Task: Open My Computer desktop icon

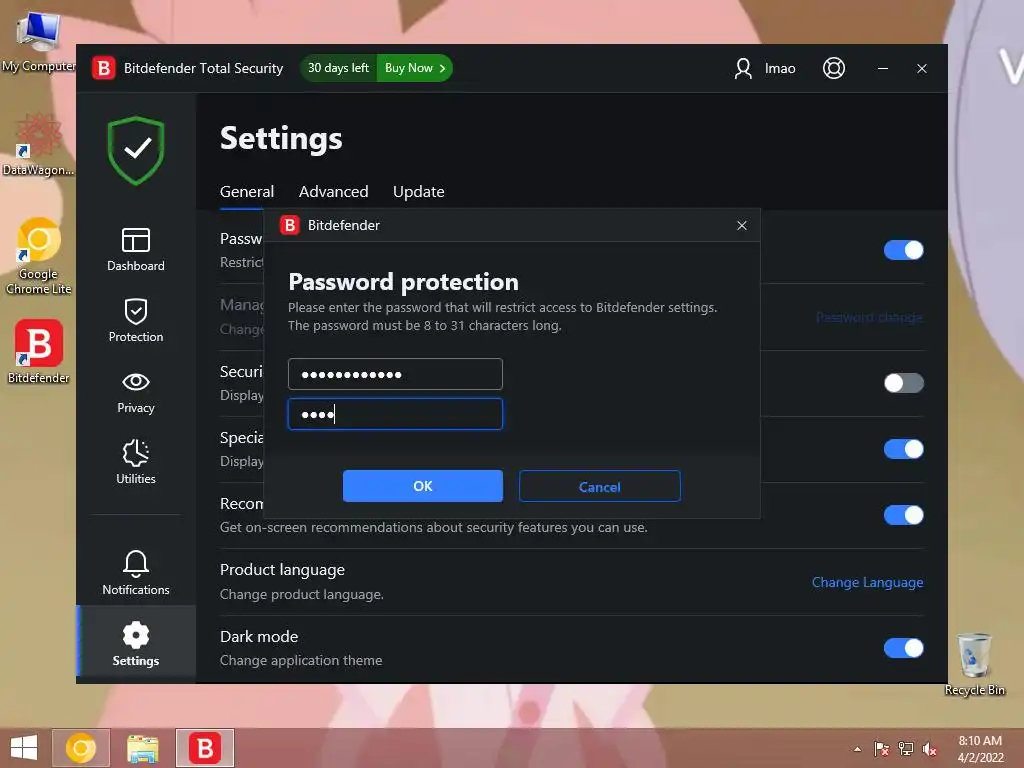Action: click(x=38, y=42)
